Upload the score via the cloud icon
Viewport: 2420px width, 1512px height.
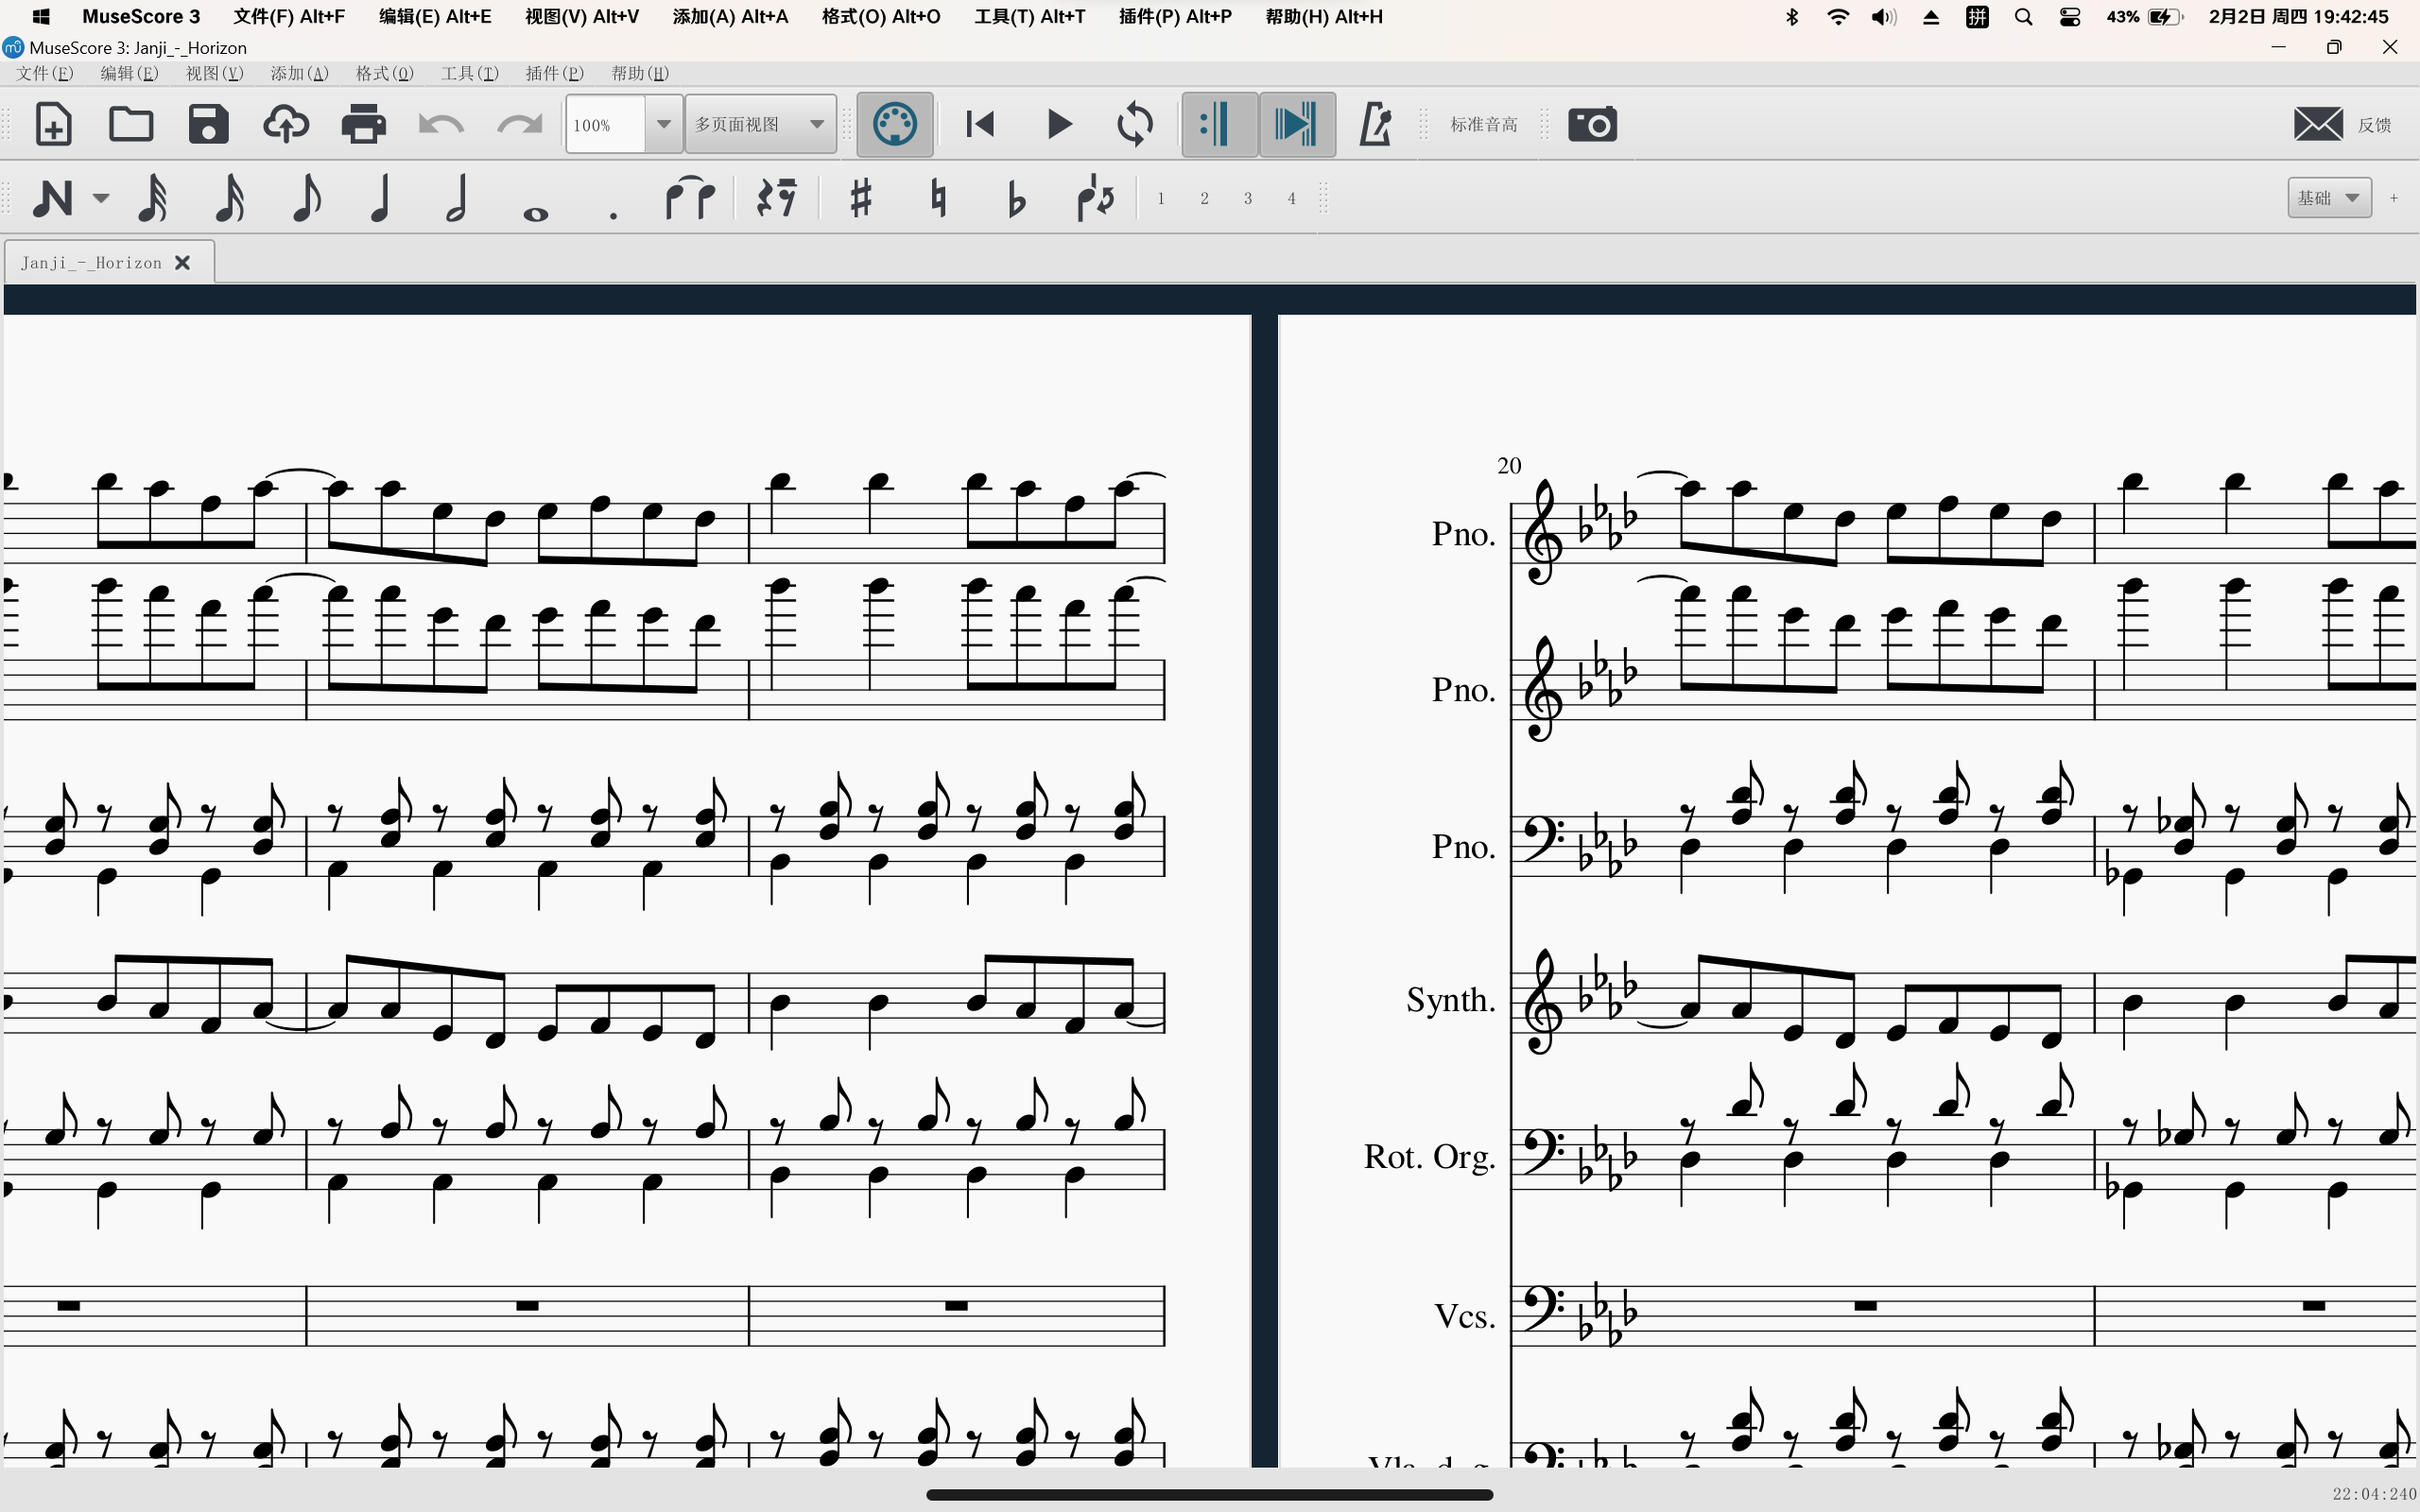[286, 125]
